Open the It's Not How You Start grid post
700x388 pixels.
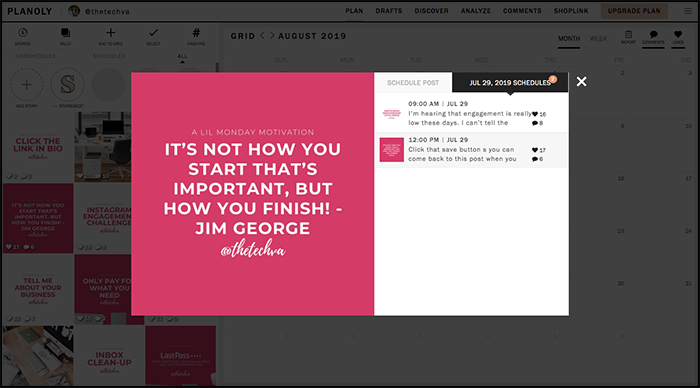[x=38, y=218]
